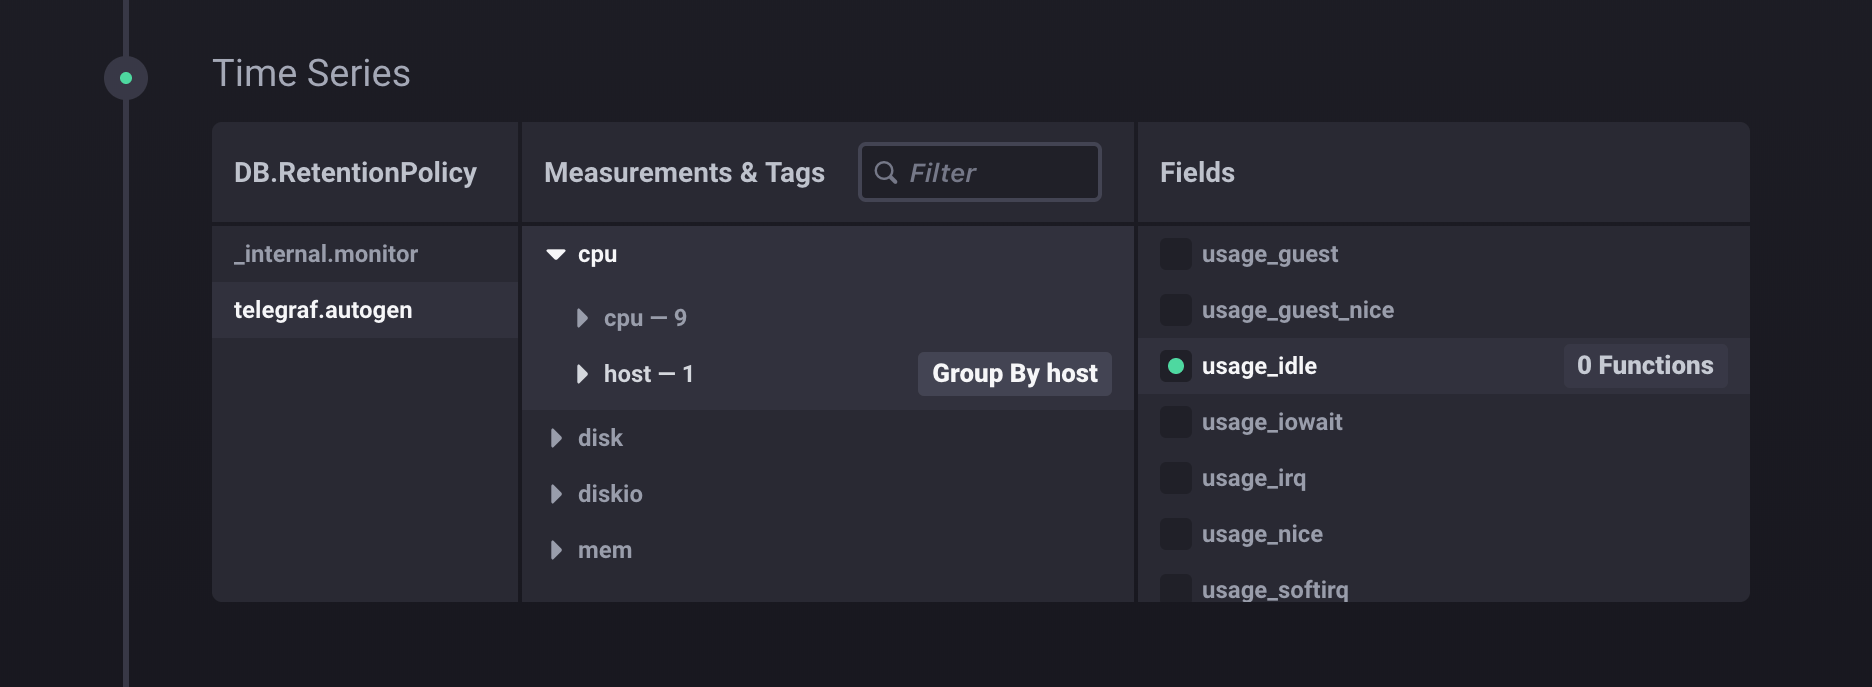Select the usage_irq field checkbox
The height and width of the screenshot is (687, 1872).
pos(1176,478)
